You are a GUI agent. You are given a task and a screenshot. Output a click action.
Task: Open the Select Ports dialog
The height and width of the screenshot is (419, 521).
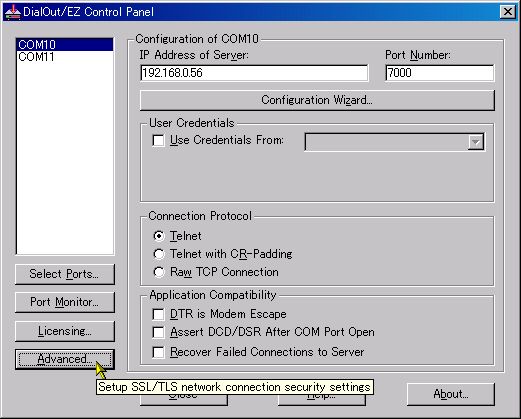(x=65, y=274)
